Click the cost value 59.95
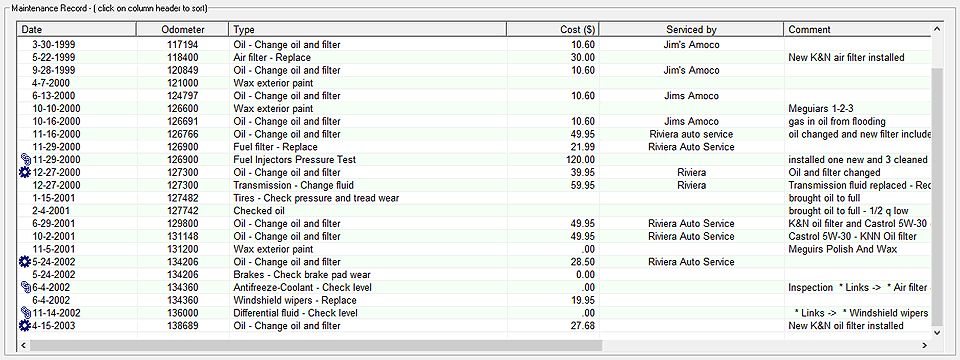 click(x=583, y=186)
